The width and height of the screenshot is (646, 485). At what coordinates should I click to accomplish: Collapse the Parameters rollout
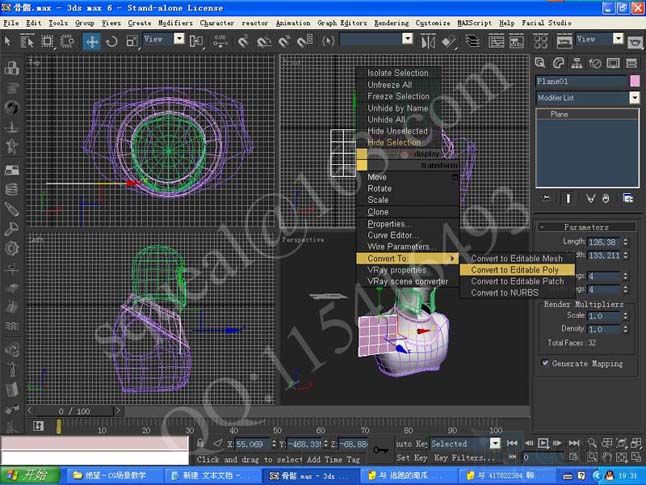(x=586, y=227)
